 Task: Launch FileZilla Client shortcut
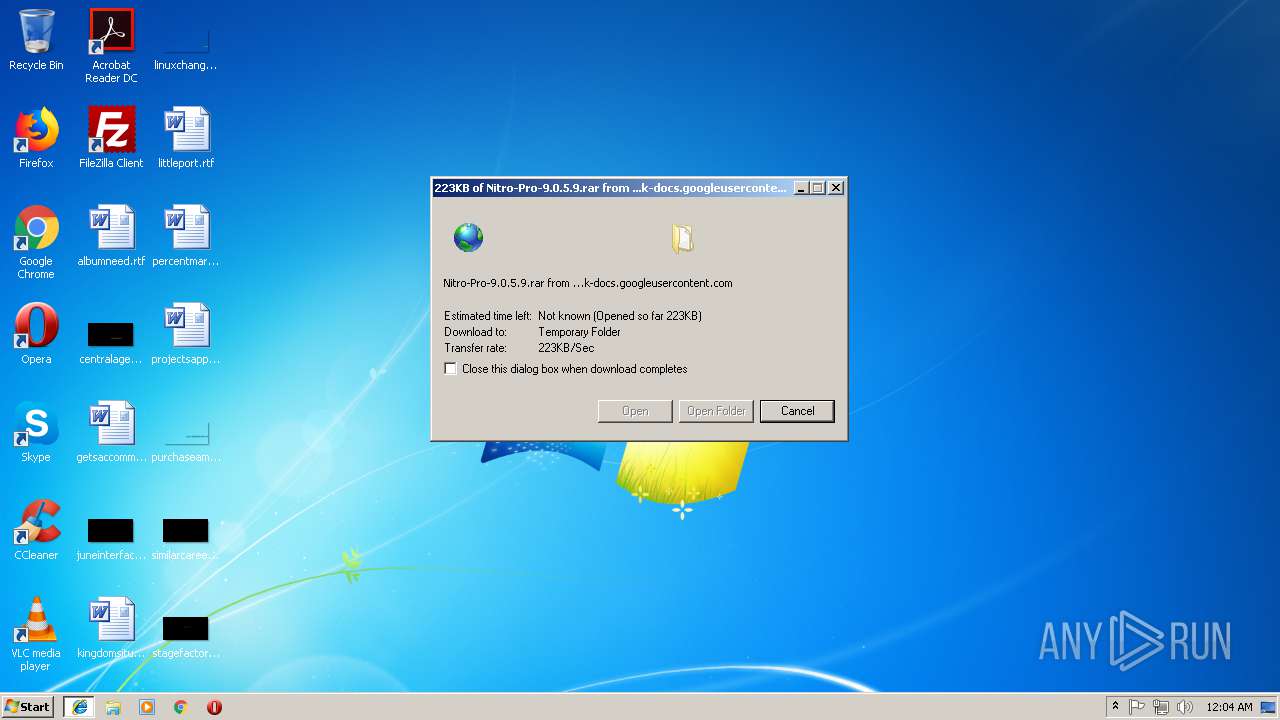pos(111,138)
